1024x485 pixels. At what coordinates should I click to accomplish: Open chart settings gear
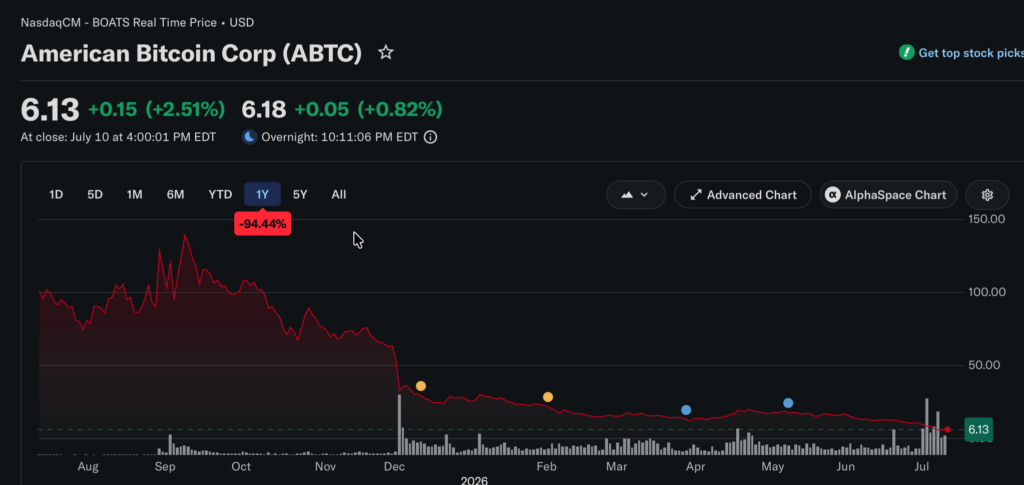(987, 195)
